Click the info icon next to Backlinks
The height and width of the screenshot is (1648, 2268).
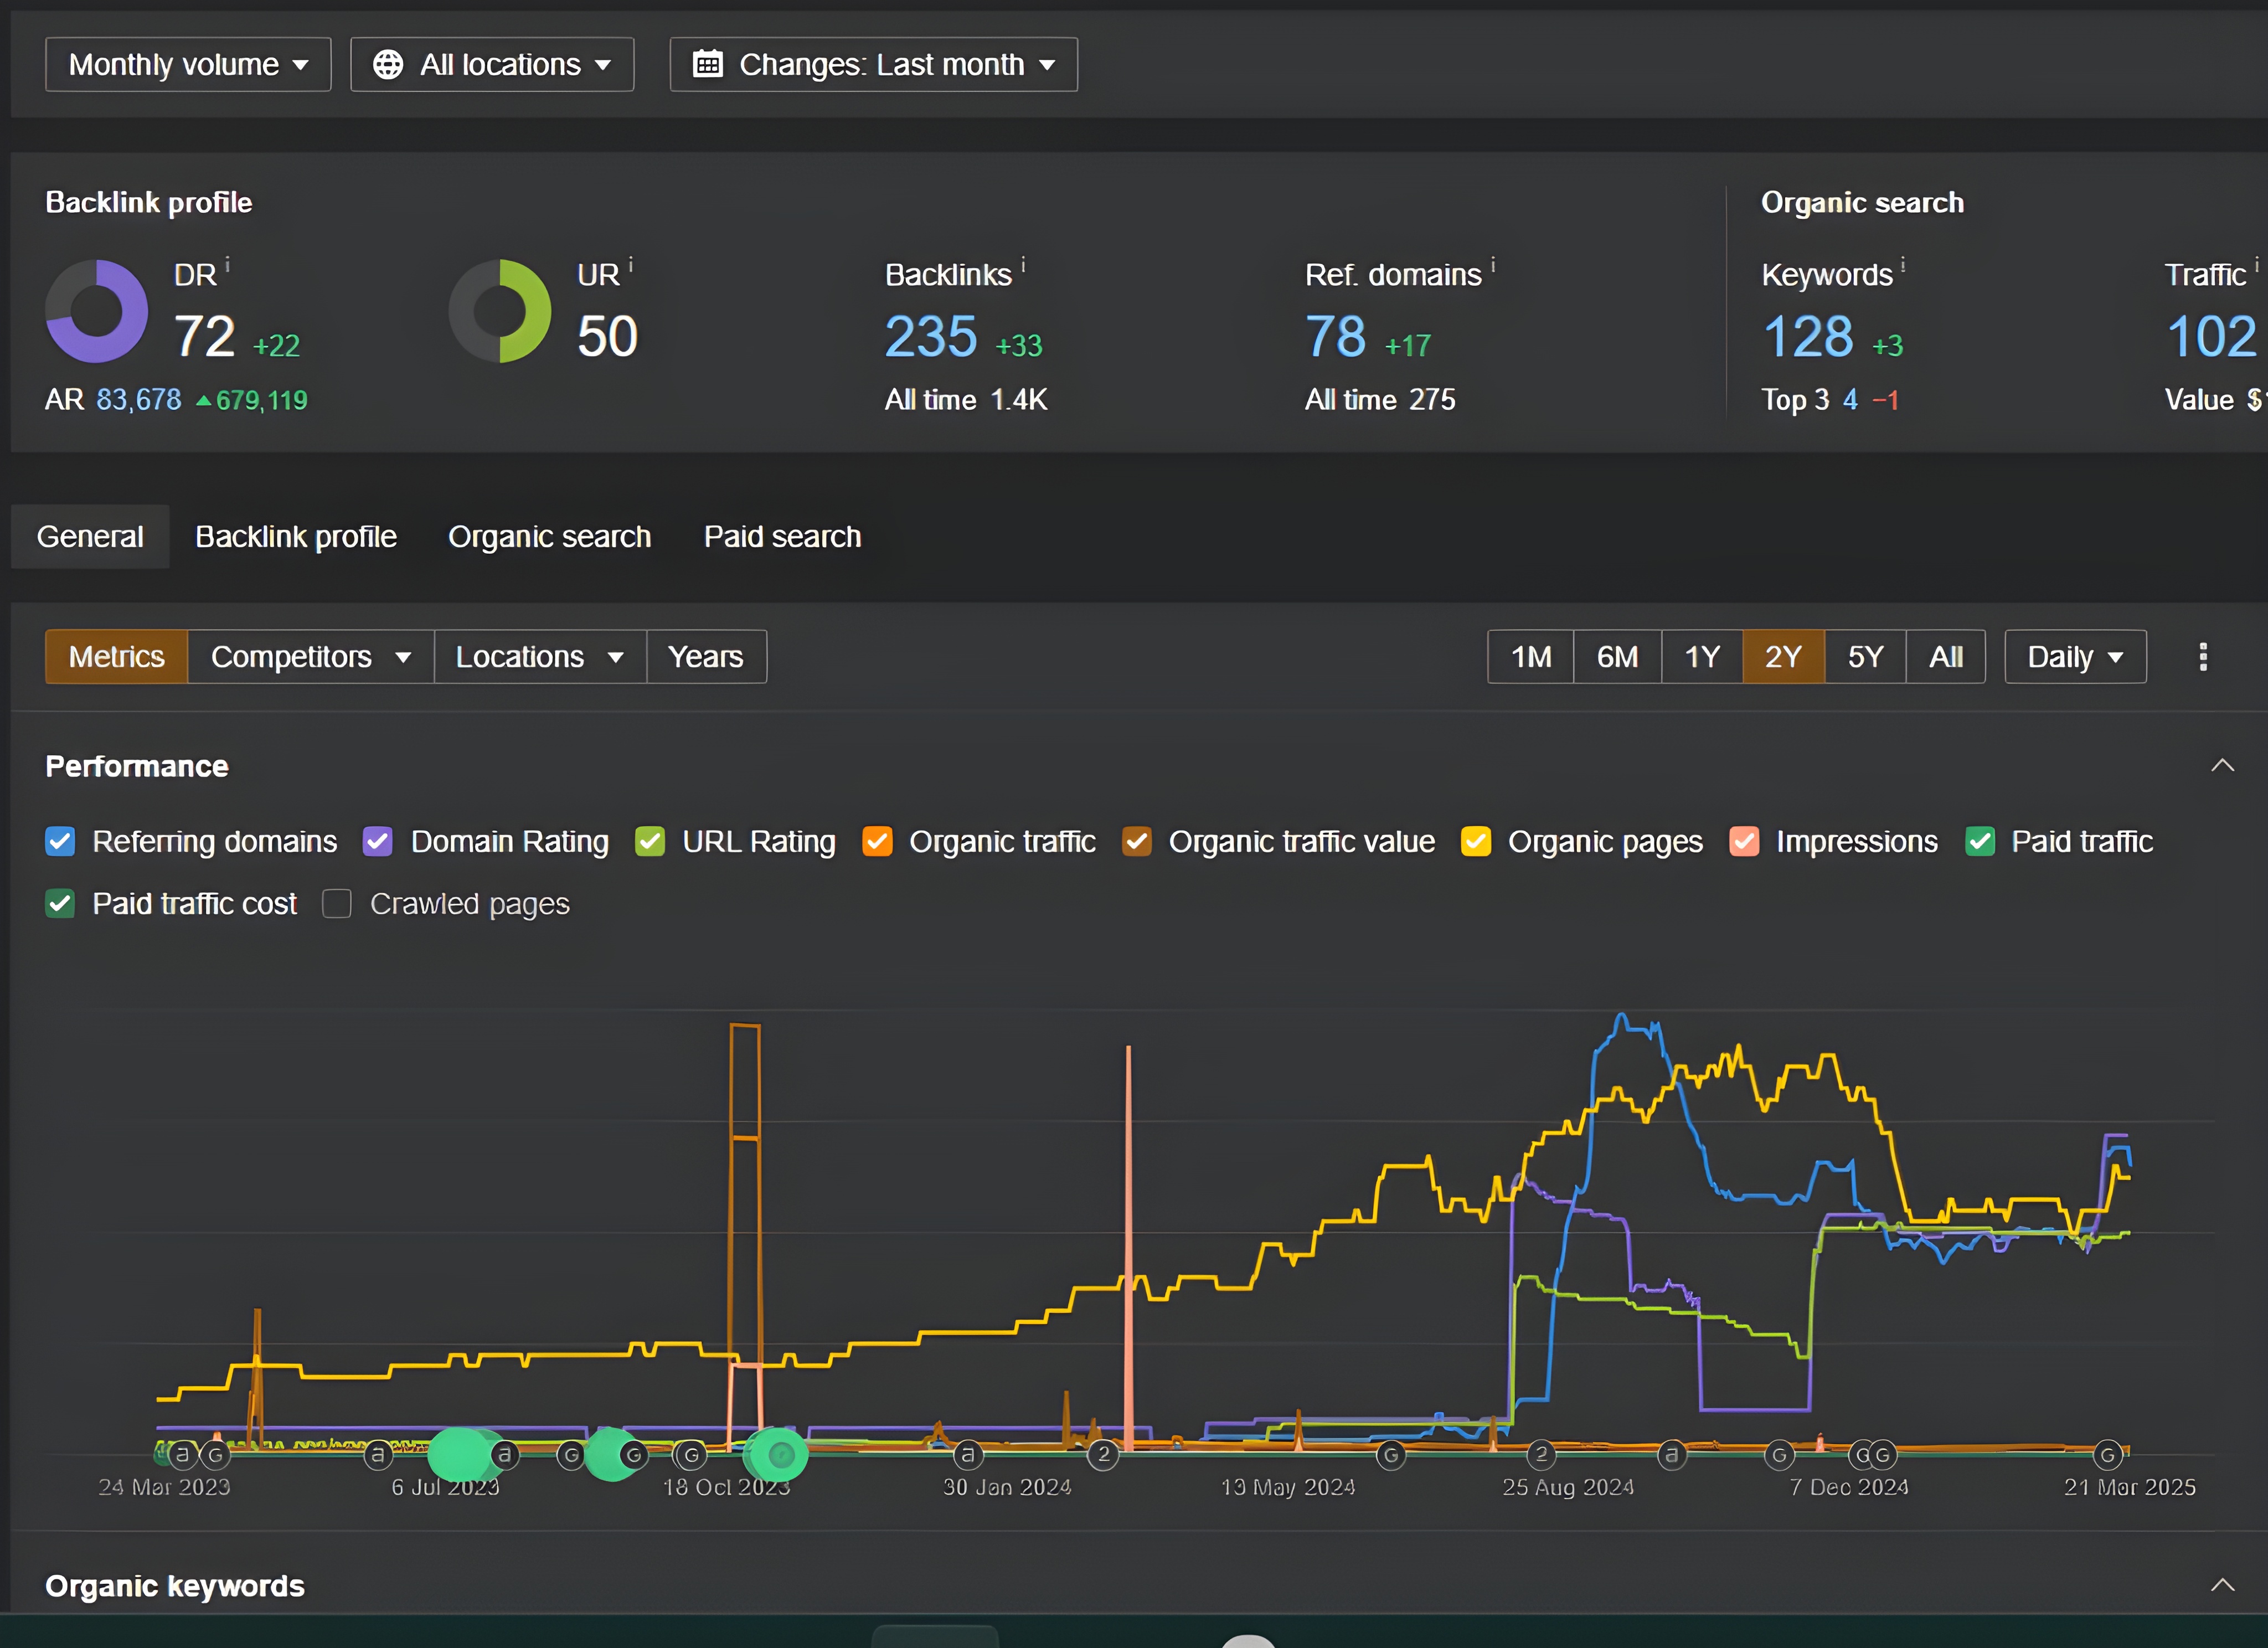coord(1023,265)
